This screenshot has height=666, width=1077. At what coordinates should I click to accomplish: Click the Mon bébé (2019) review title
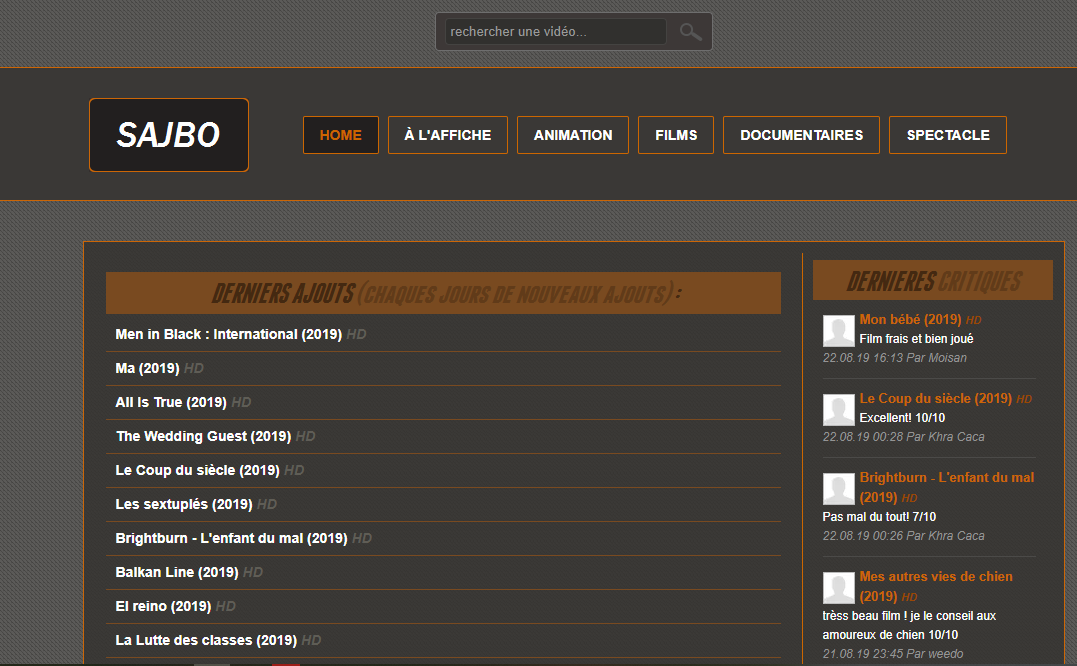(910, 319)
